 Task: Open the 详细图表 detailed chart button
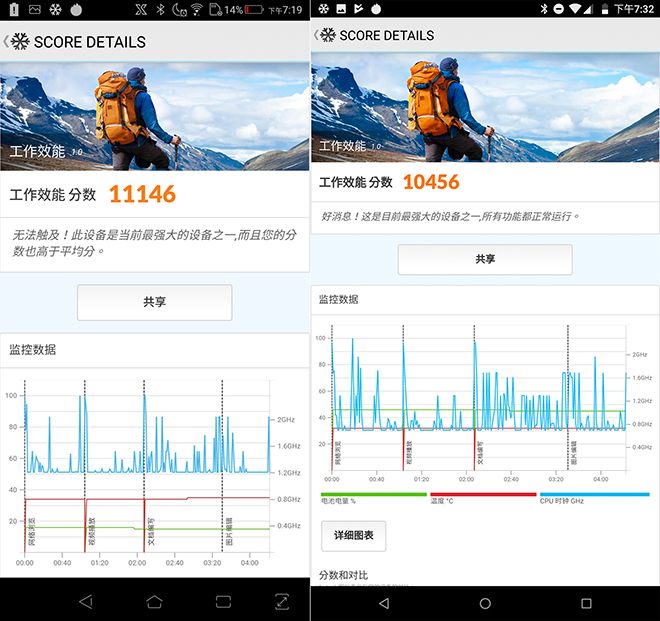point(354,536)
